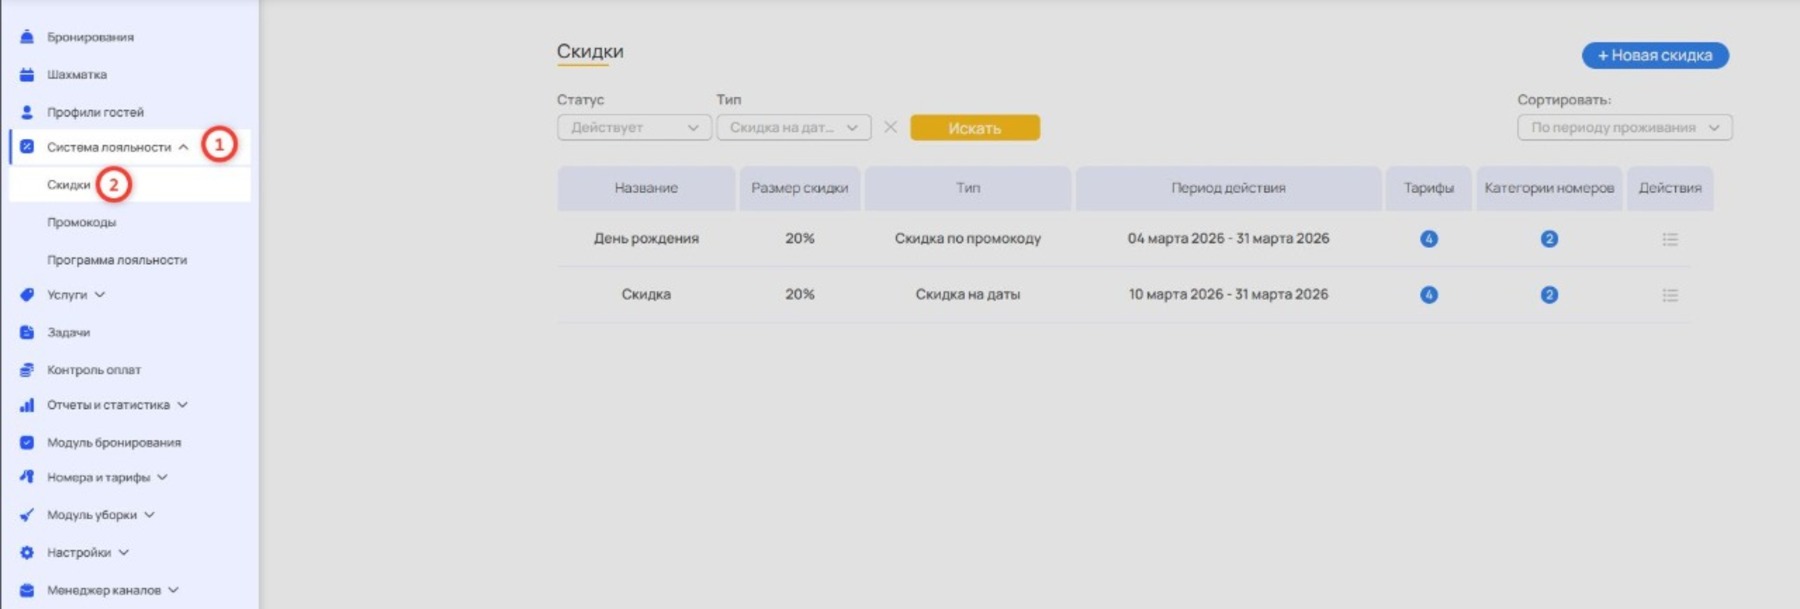Screen dimensions: 1800x609
Task: Click the Модуль бронирования icon
Action: click(27, 442)
